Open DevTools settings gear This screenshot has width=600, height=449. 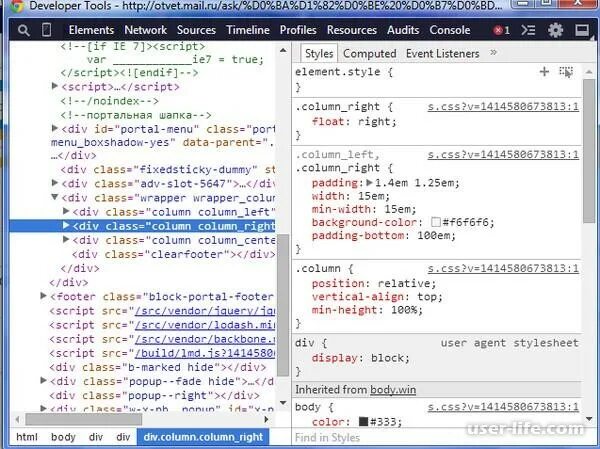point(555,30)
